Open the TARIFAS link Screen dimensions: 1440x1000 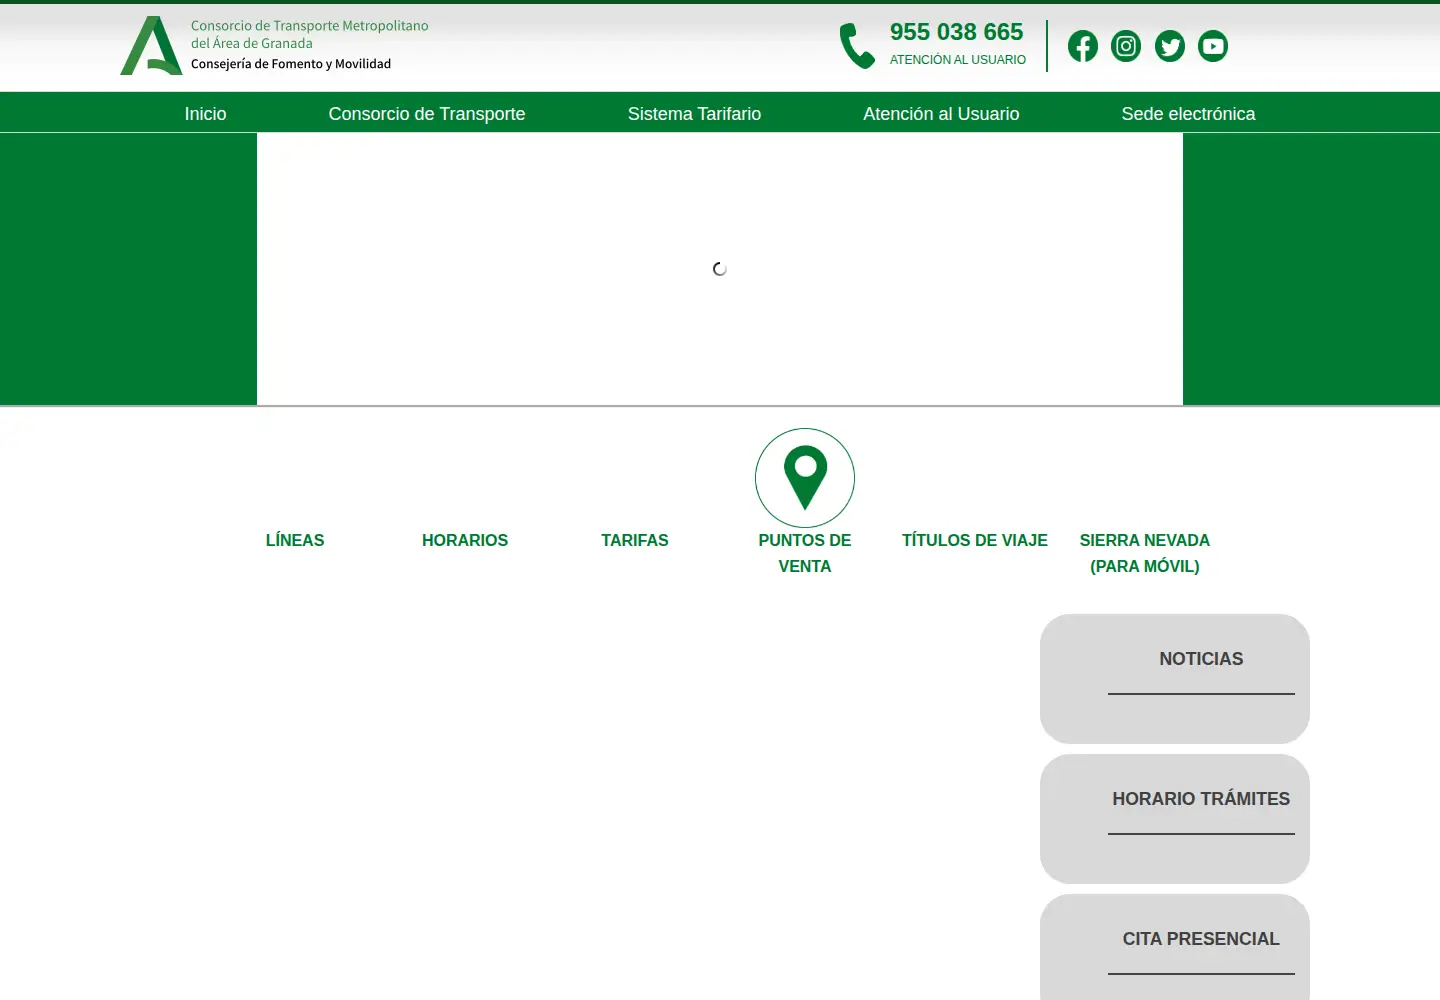(x=635, y=540)
